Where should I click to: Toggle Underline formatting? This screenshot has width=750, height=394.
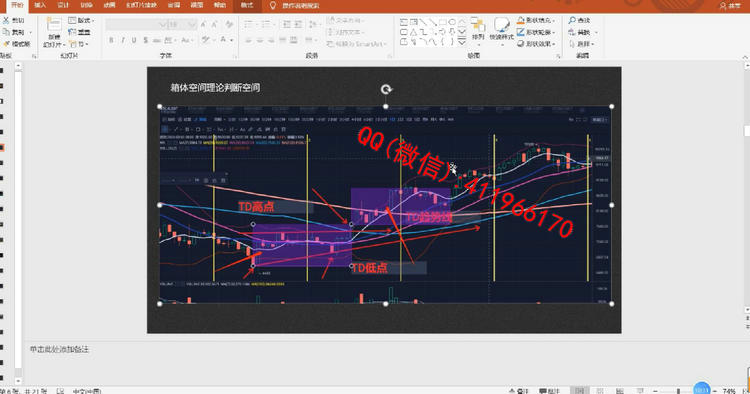tap(134, 40)
